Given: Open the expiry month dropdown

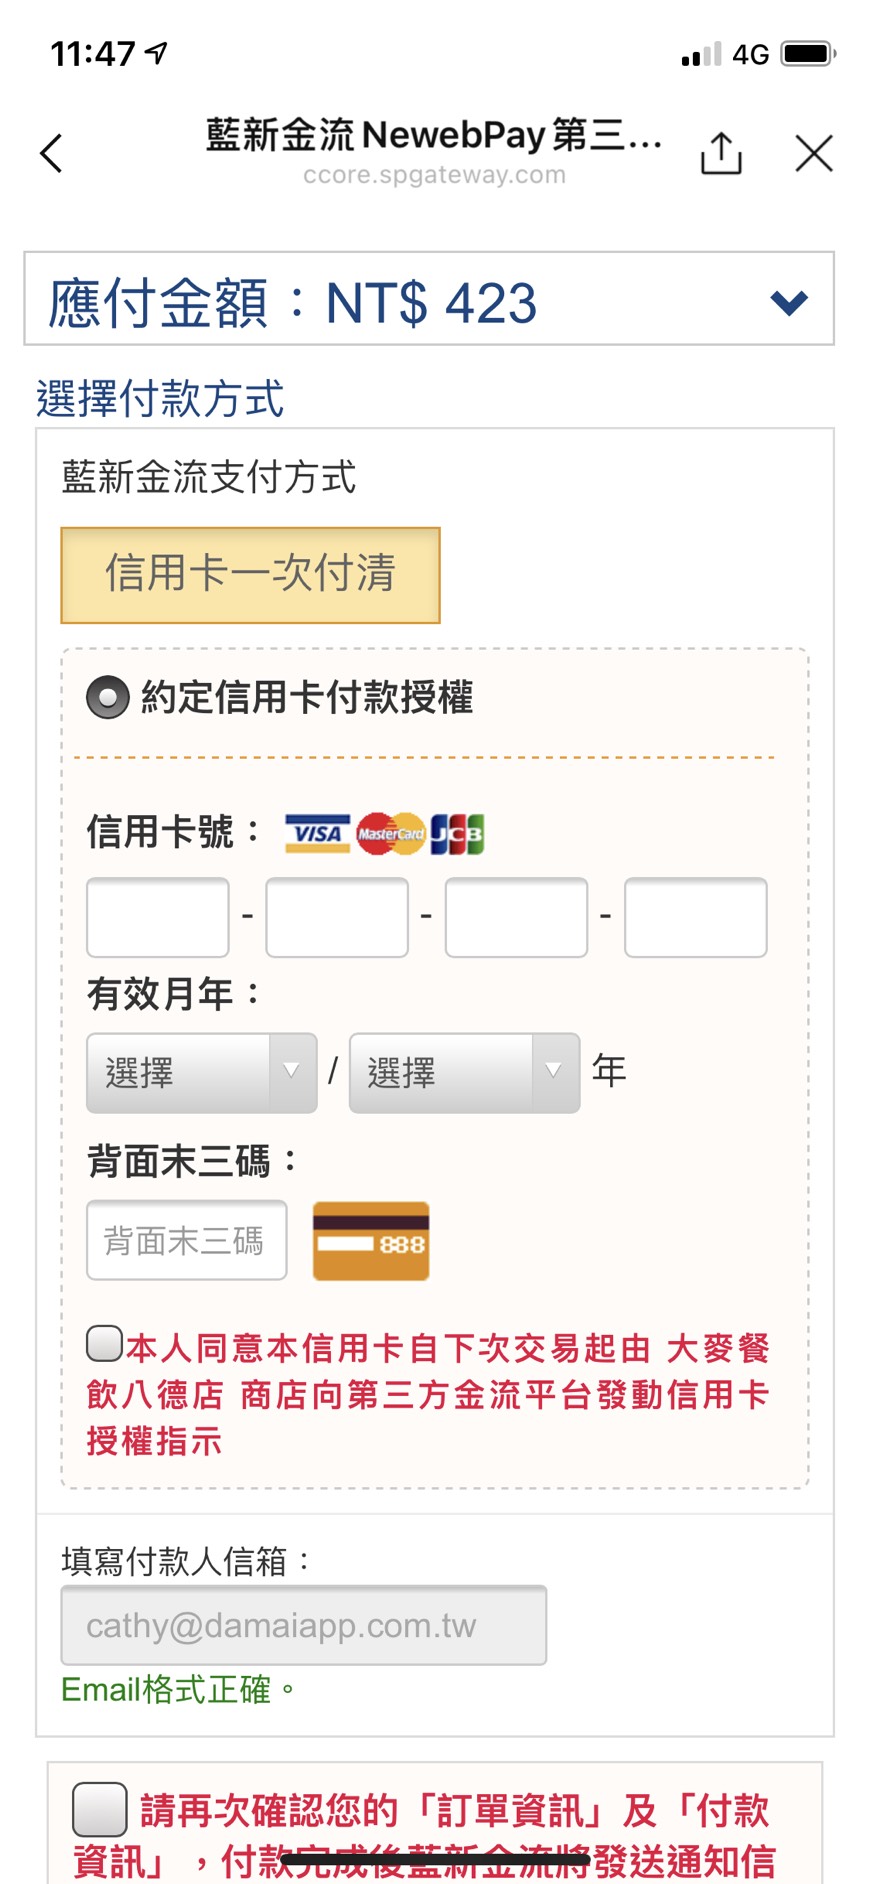Looking at the screenshot, I should tap(202, 1073).
